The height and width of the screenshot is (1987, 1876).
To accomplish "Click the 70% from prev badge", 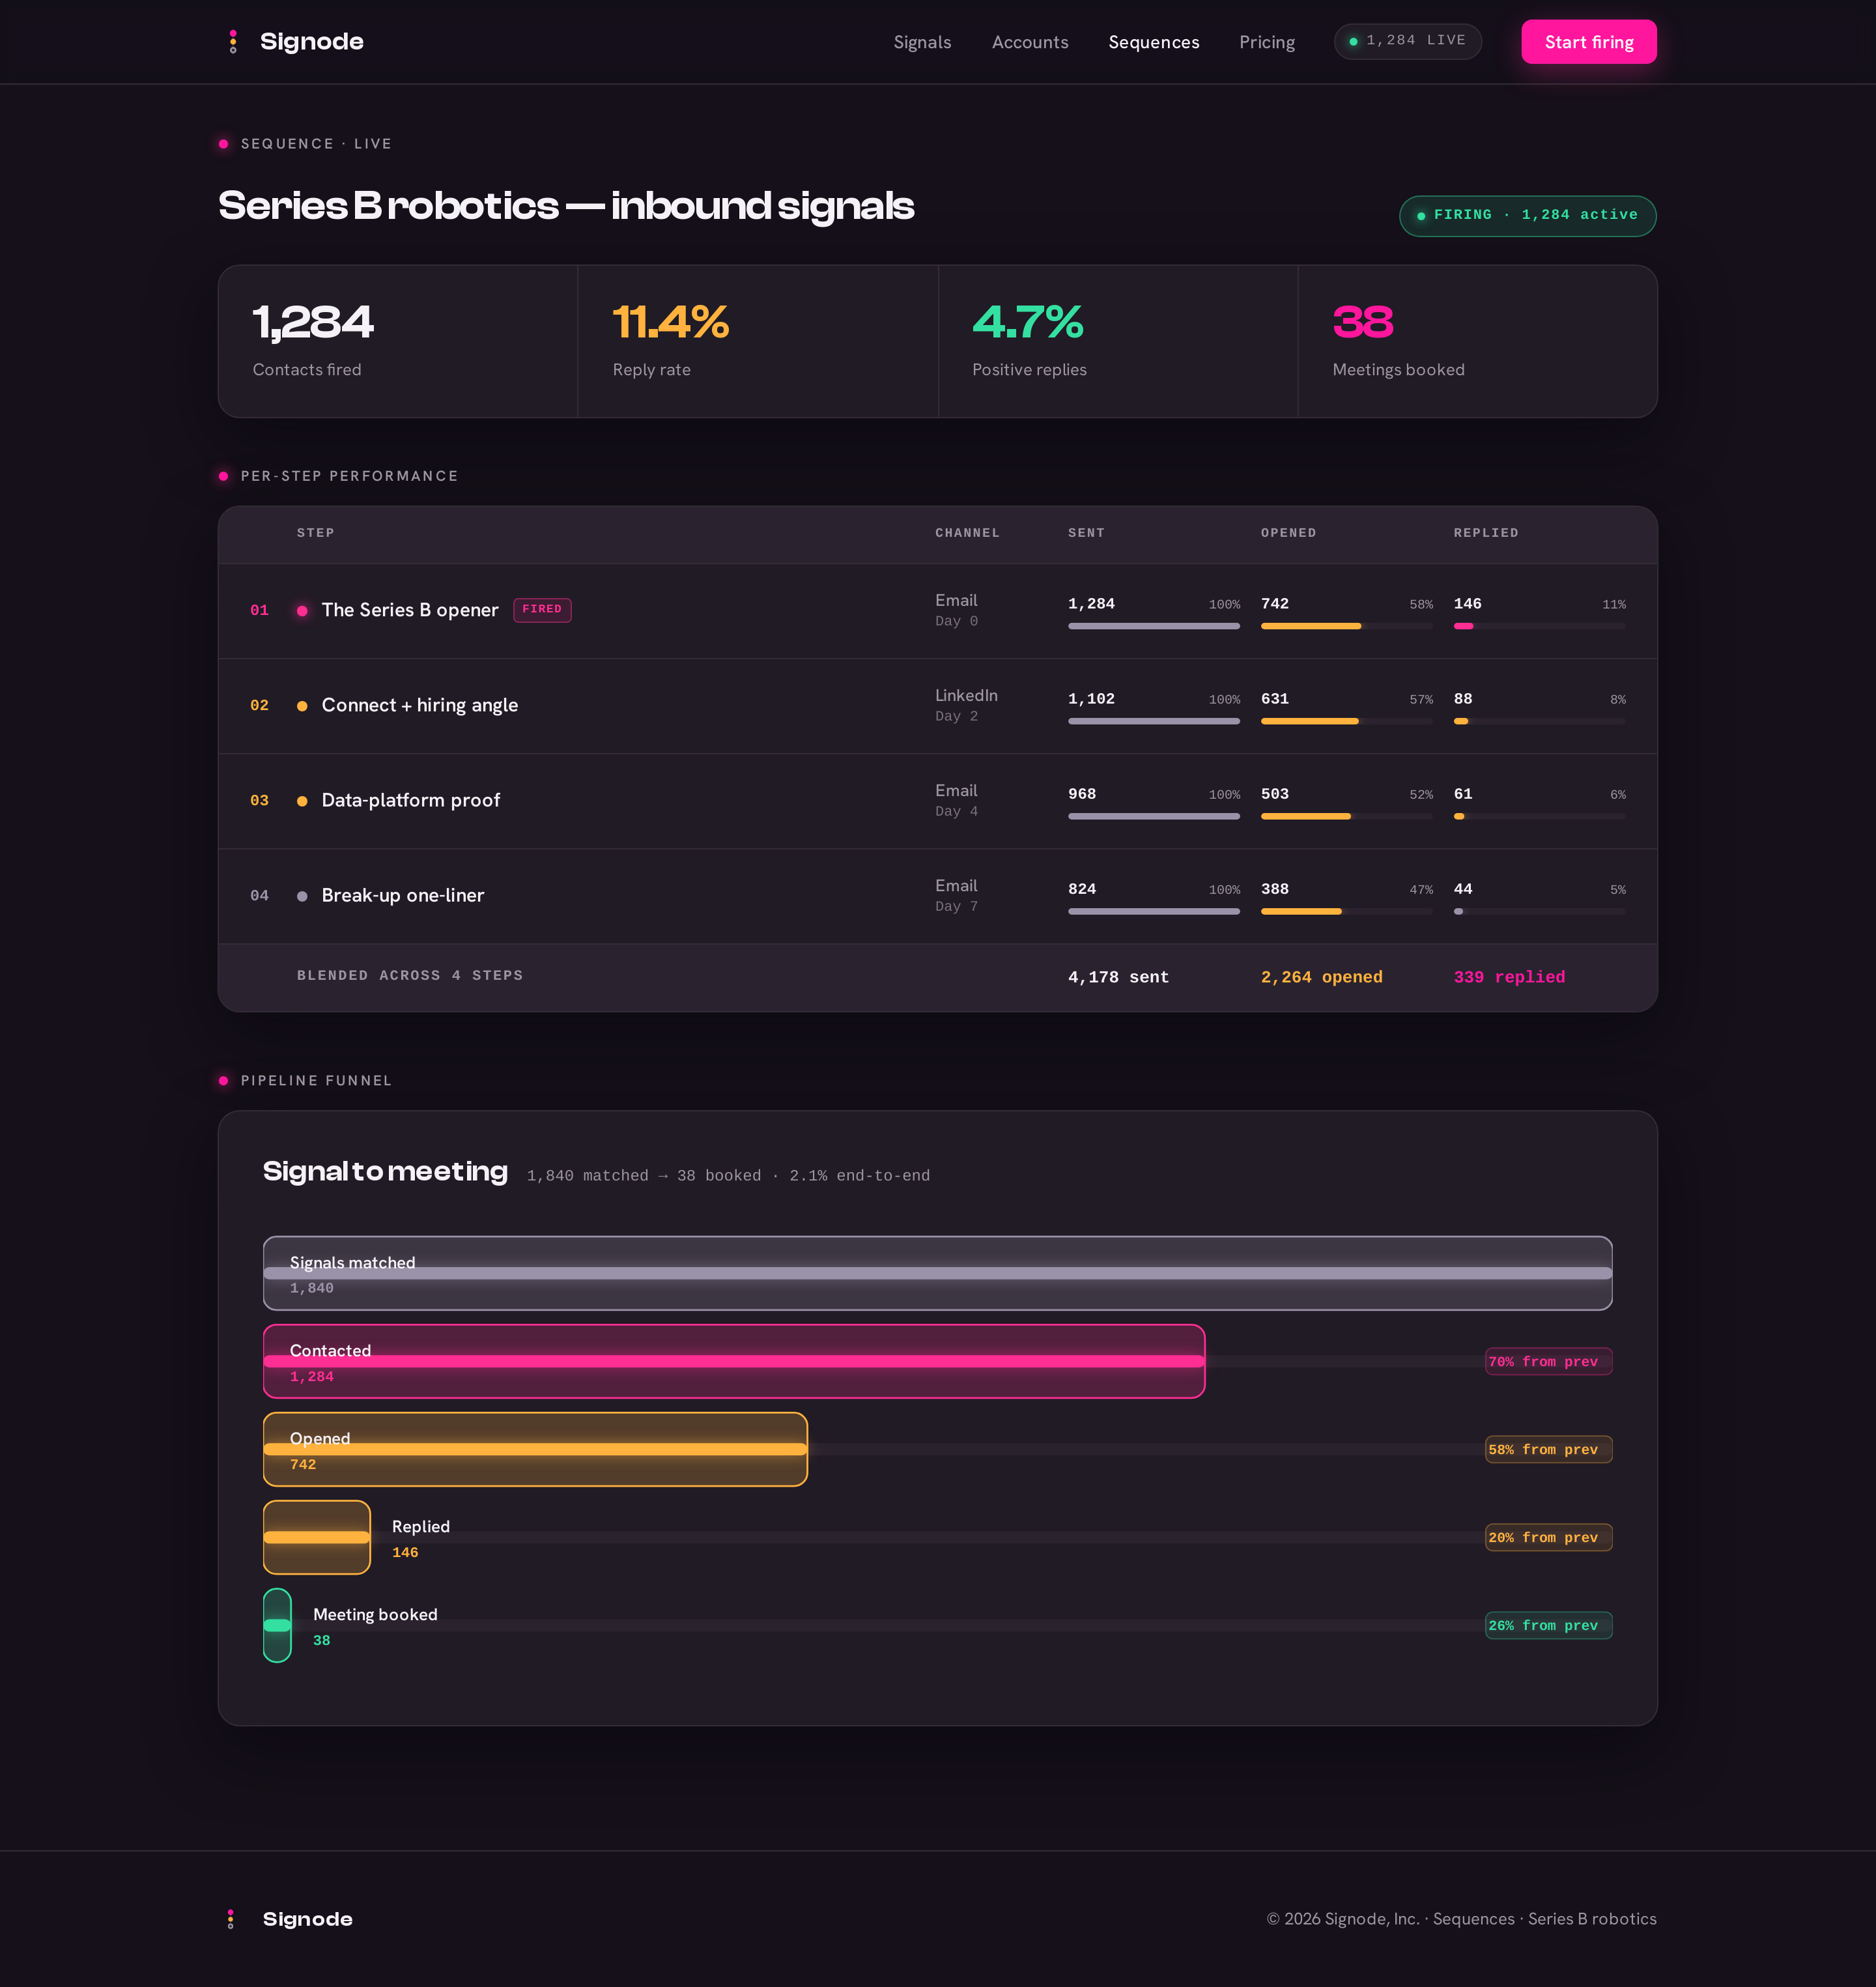I will click(1548, 1361).
